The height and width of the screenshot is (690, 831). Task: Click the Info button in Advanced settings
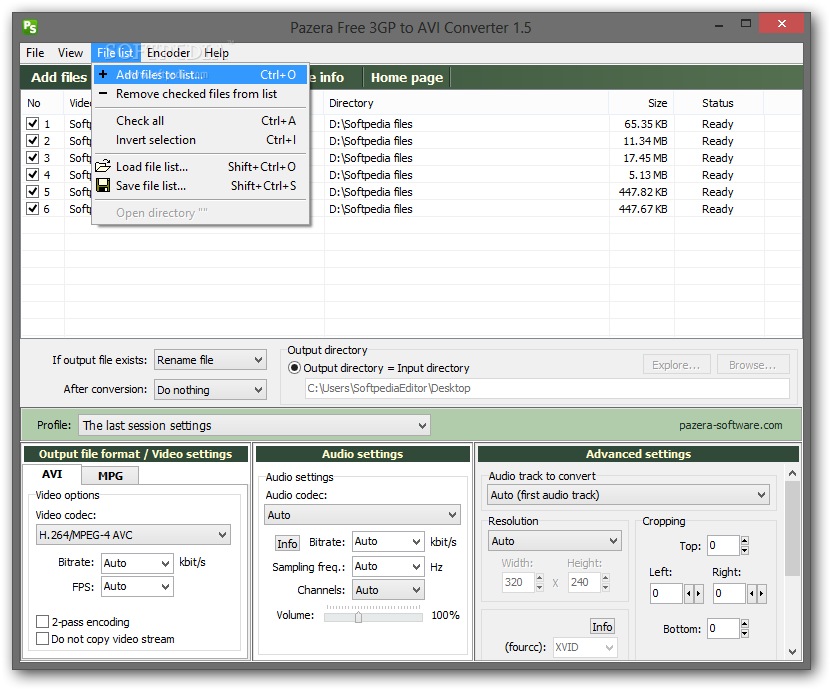click(602, 626)
